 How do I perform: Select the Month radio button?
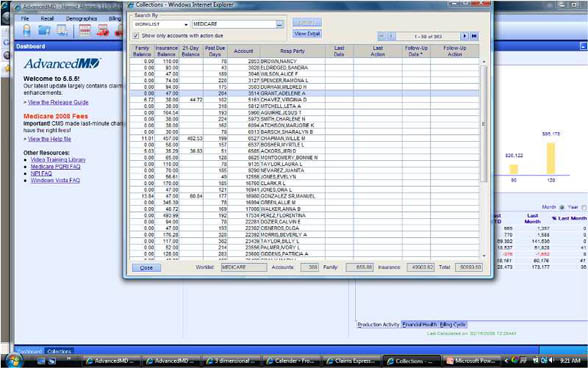coord(562,207)
